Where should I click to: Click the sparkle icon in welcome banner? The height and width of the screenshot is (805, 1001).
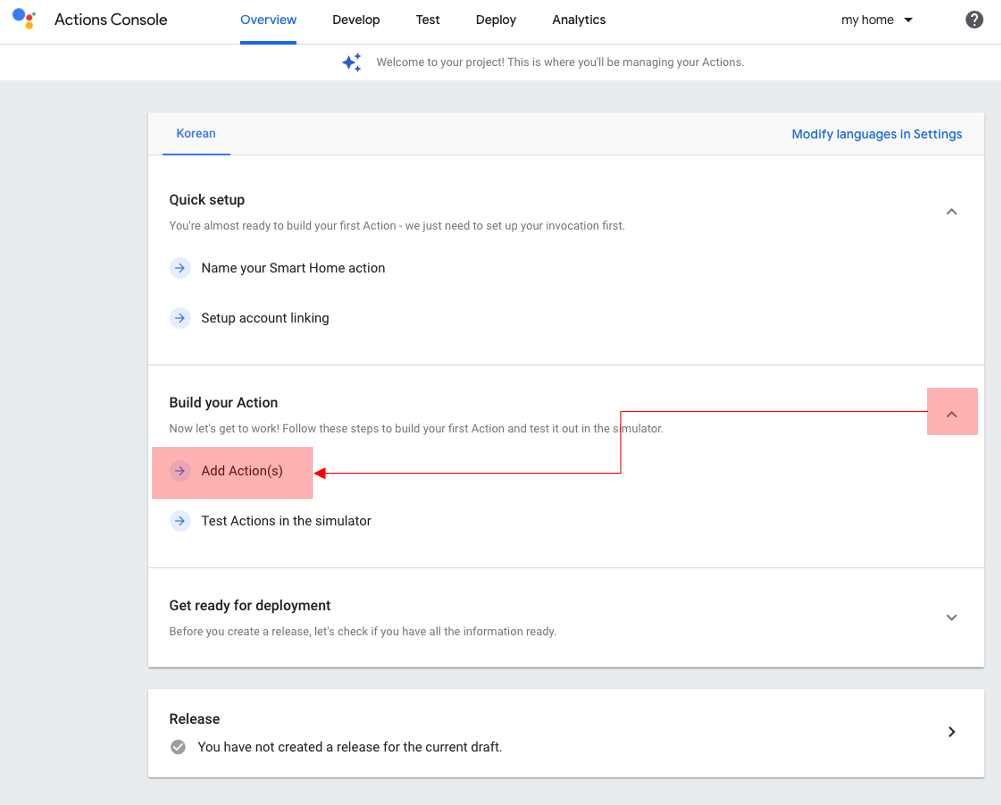click(352, 62)
